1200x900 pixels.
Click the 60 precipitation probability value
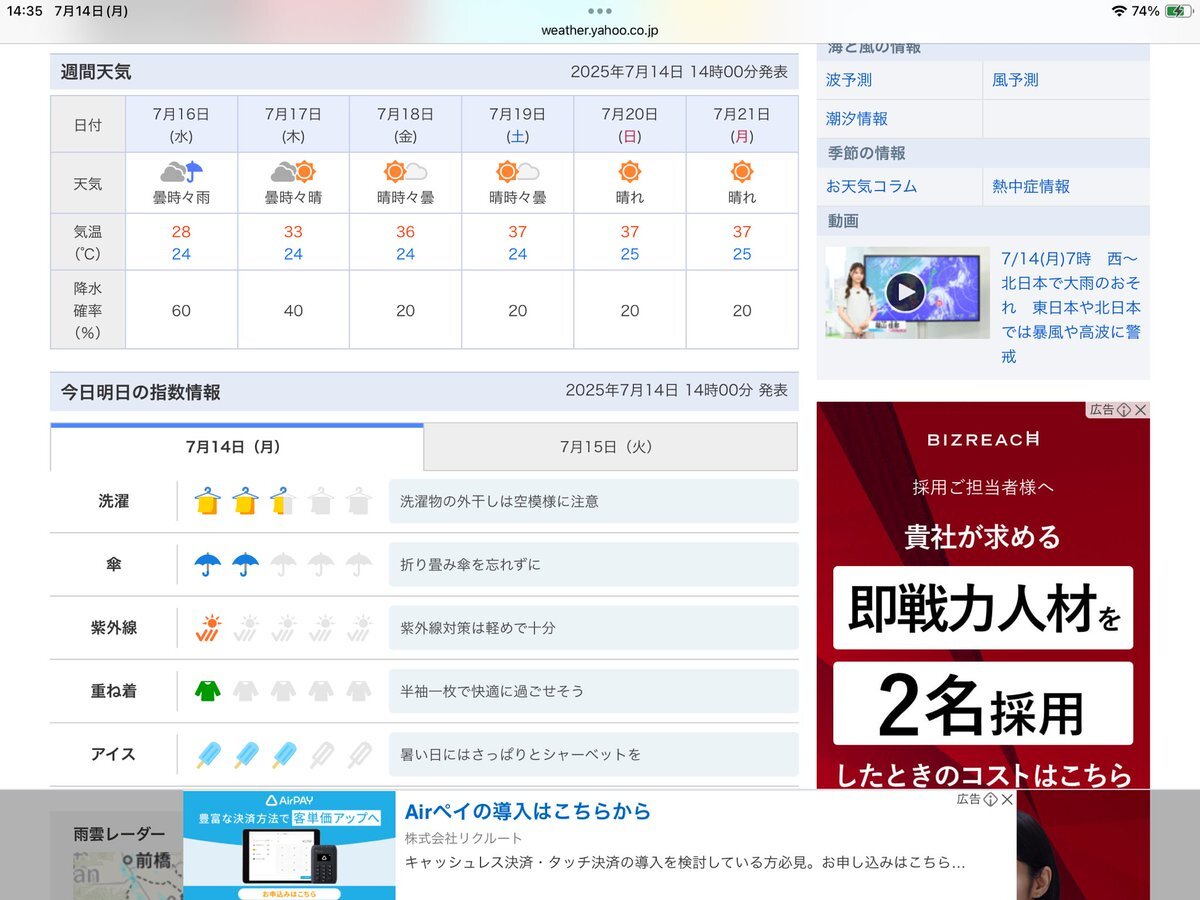(181, 311)
